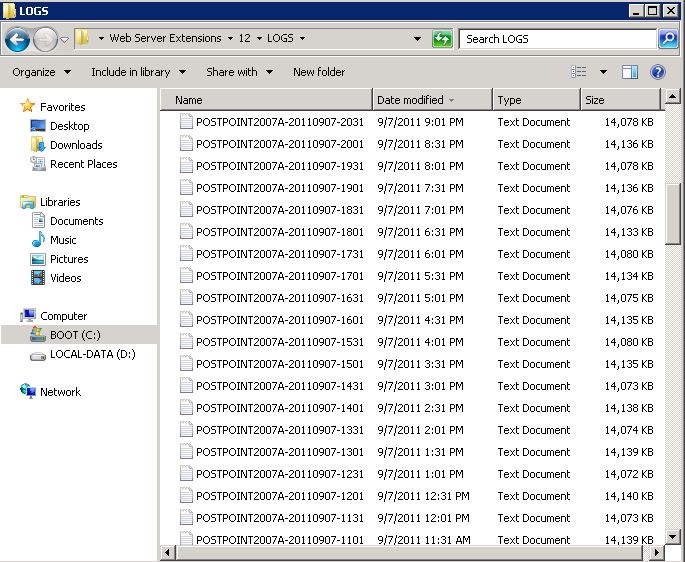The width and height of the screenshot is (685, 562).
Task: Click the Change your view icon
Action: point(579,72)
